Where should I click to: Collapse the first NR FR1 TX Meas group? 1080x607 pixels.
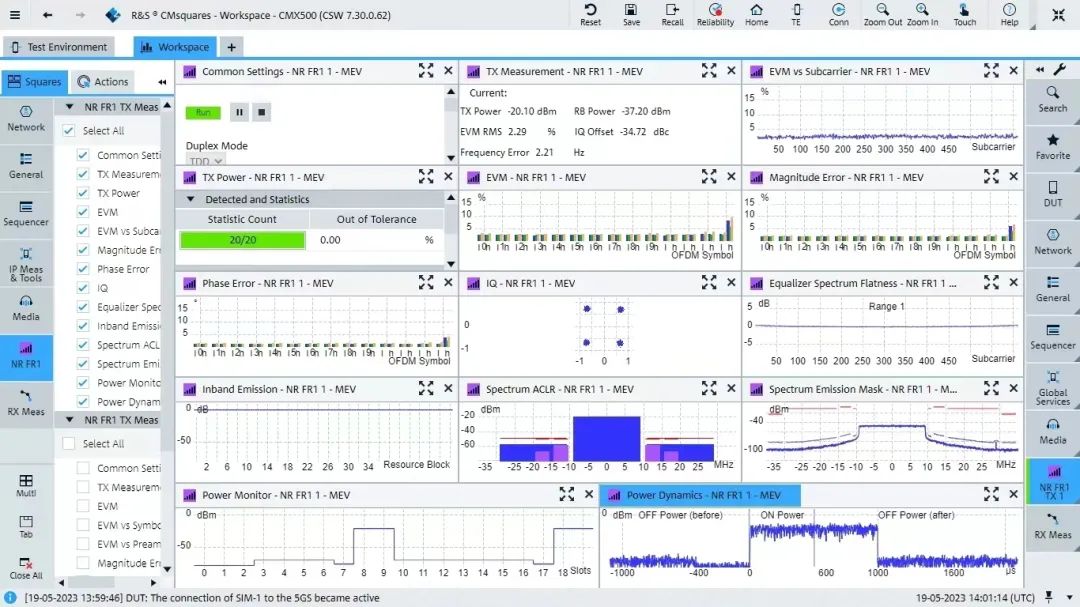click(70, 107)
